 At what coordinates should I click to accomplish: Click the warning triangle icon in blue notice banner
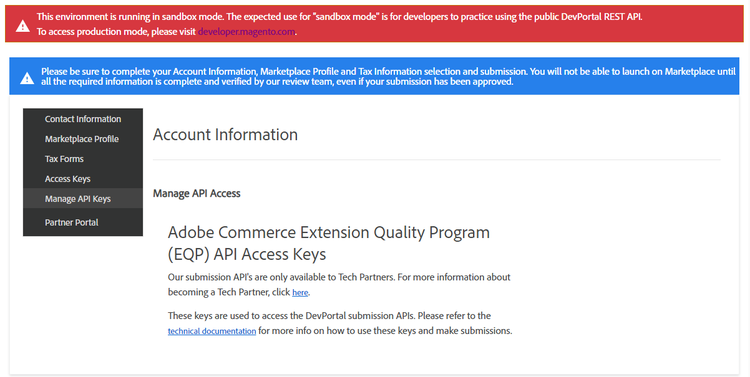point(27,78)
